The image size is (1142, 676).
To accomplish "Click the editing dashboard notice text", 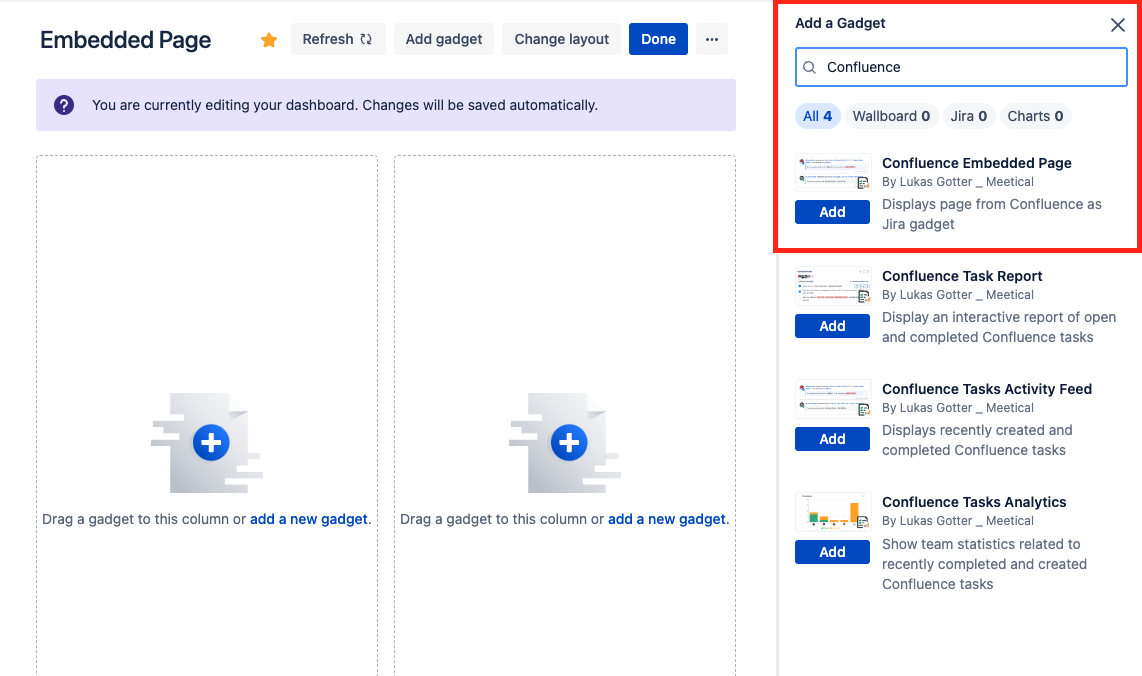I will (344, 105).
